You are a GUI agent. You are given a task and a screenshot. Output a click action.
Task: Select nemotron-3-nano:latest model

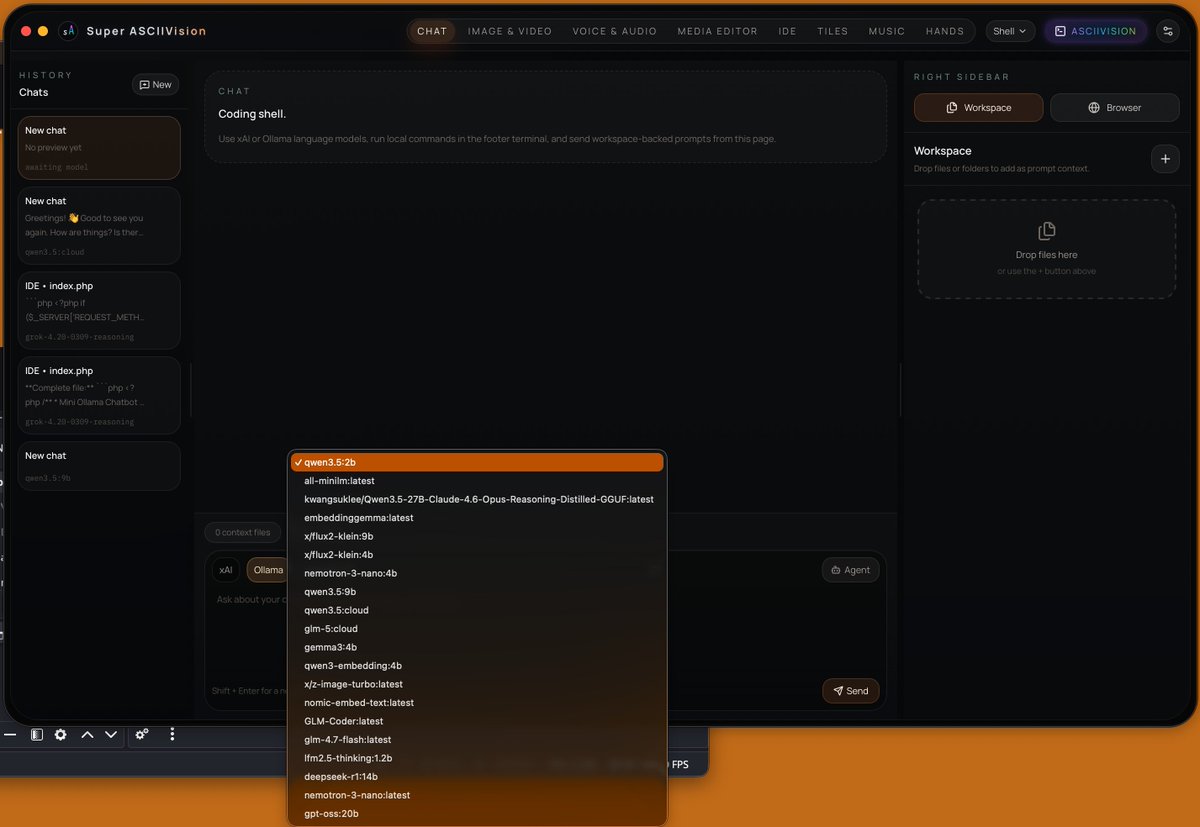coord(477,795)
